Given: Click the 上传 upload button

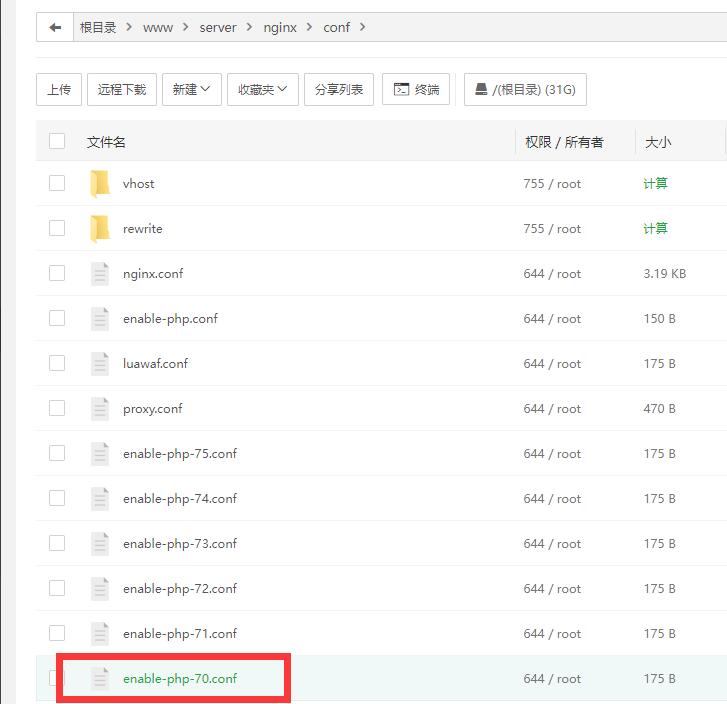Looking at the screenshot, I should (59, 89).
